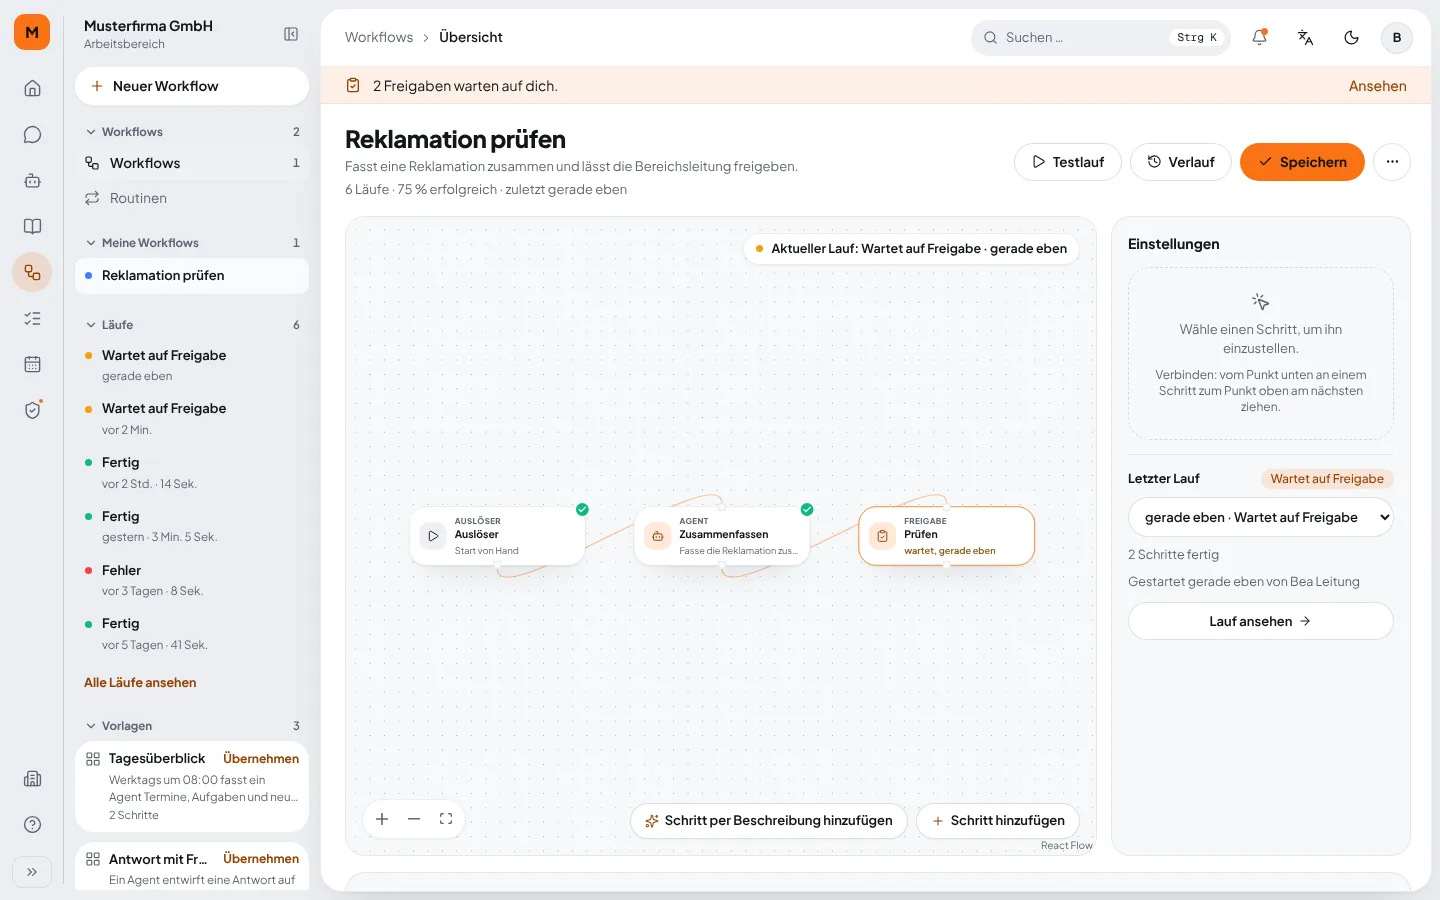Open notifications bell
Viewport: 1440px width, 900px height.
(x=1259, y=37)
